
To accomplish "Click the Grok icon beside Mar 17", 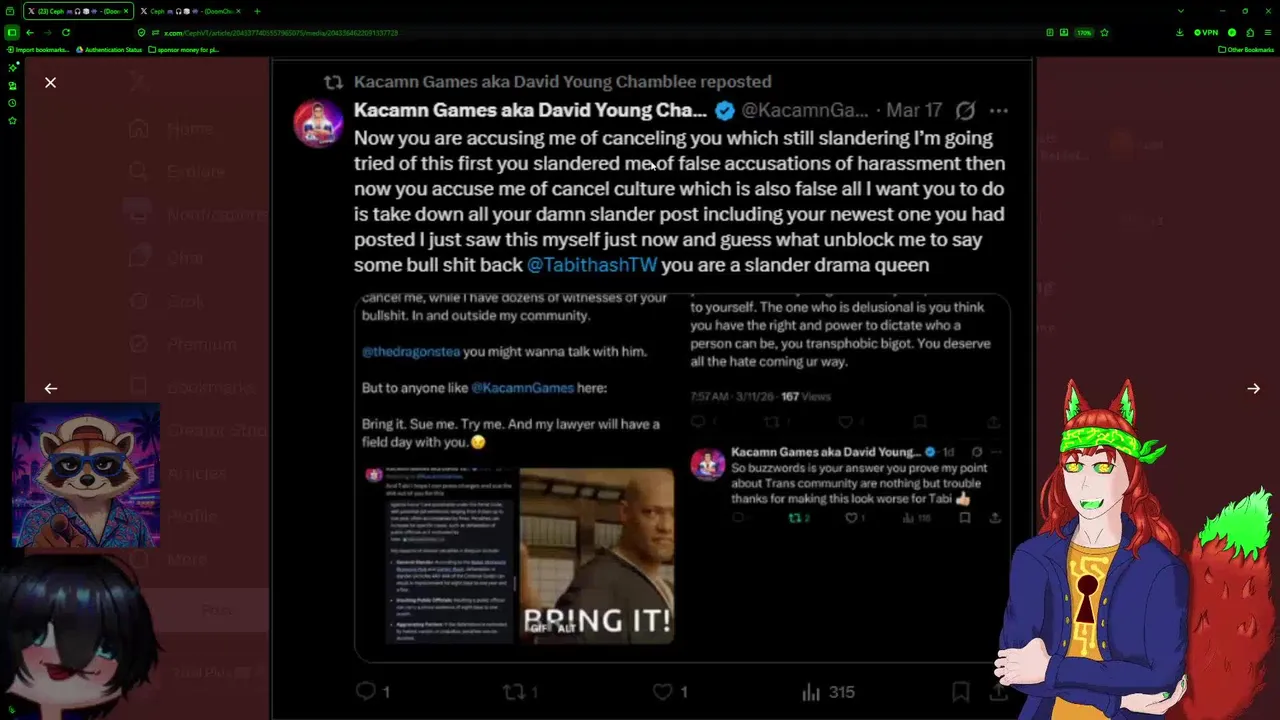I will [x=965, y=110].
